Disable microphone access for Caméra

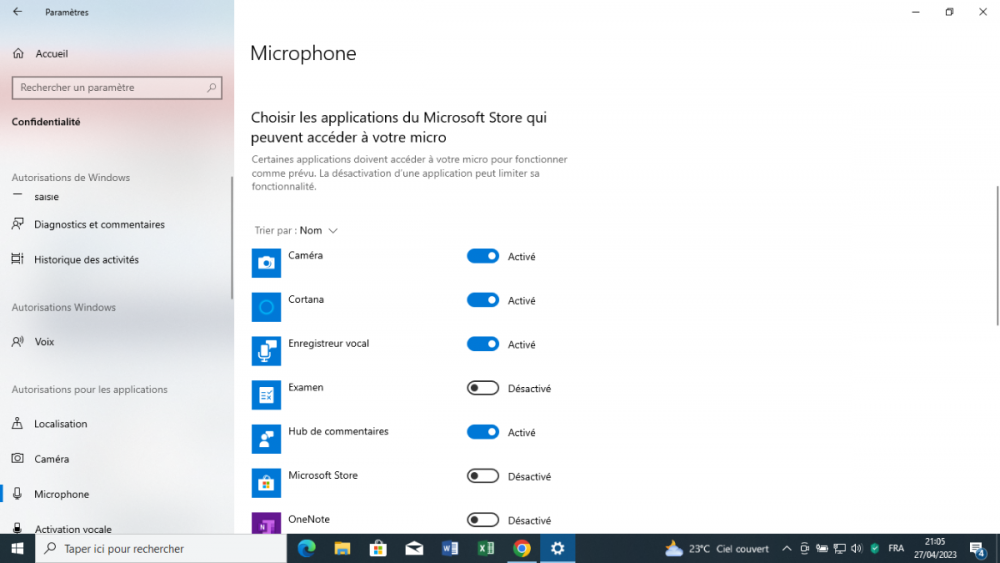click(483, 256)
